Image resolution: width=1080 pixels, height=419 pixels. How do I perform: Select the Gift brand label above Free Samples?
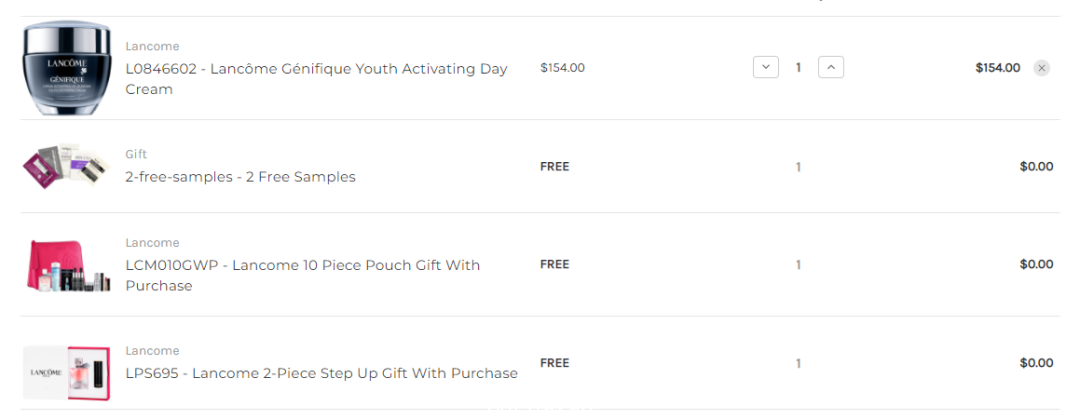pyautogui.click(x=136, y=154)
